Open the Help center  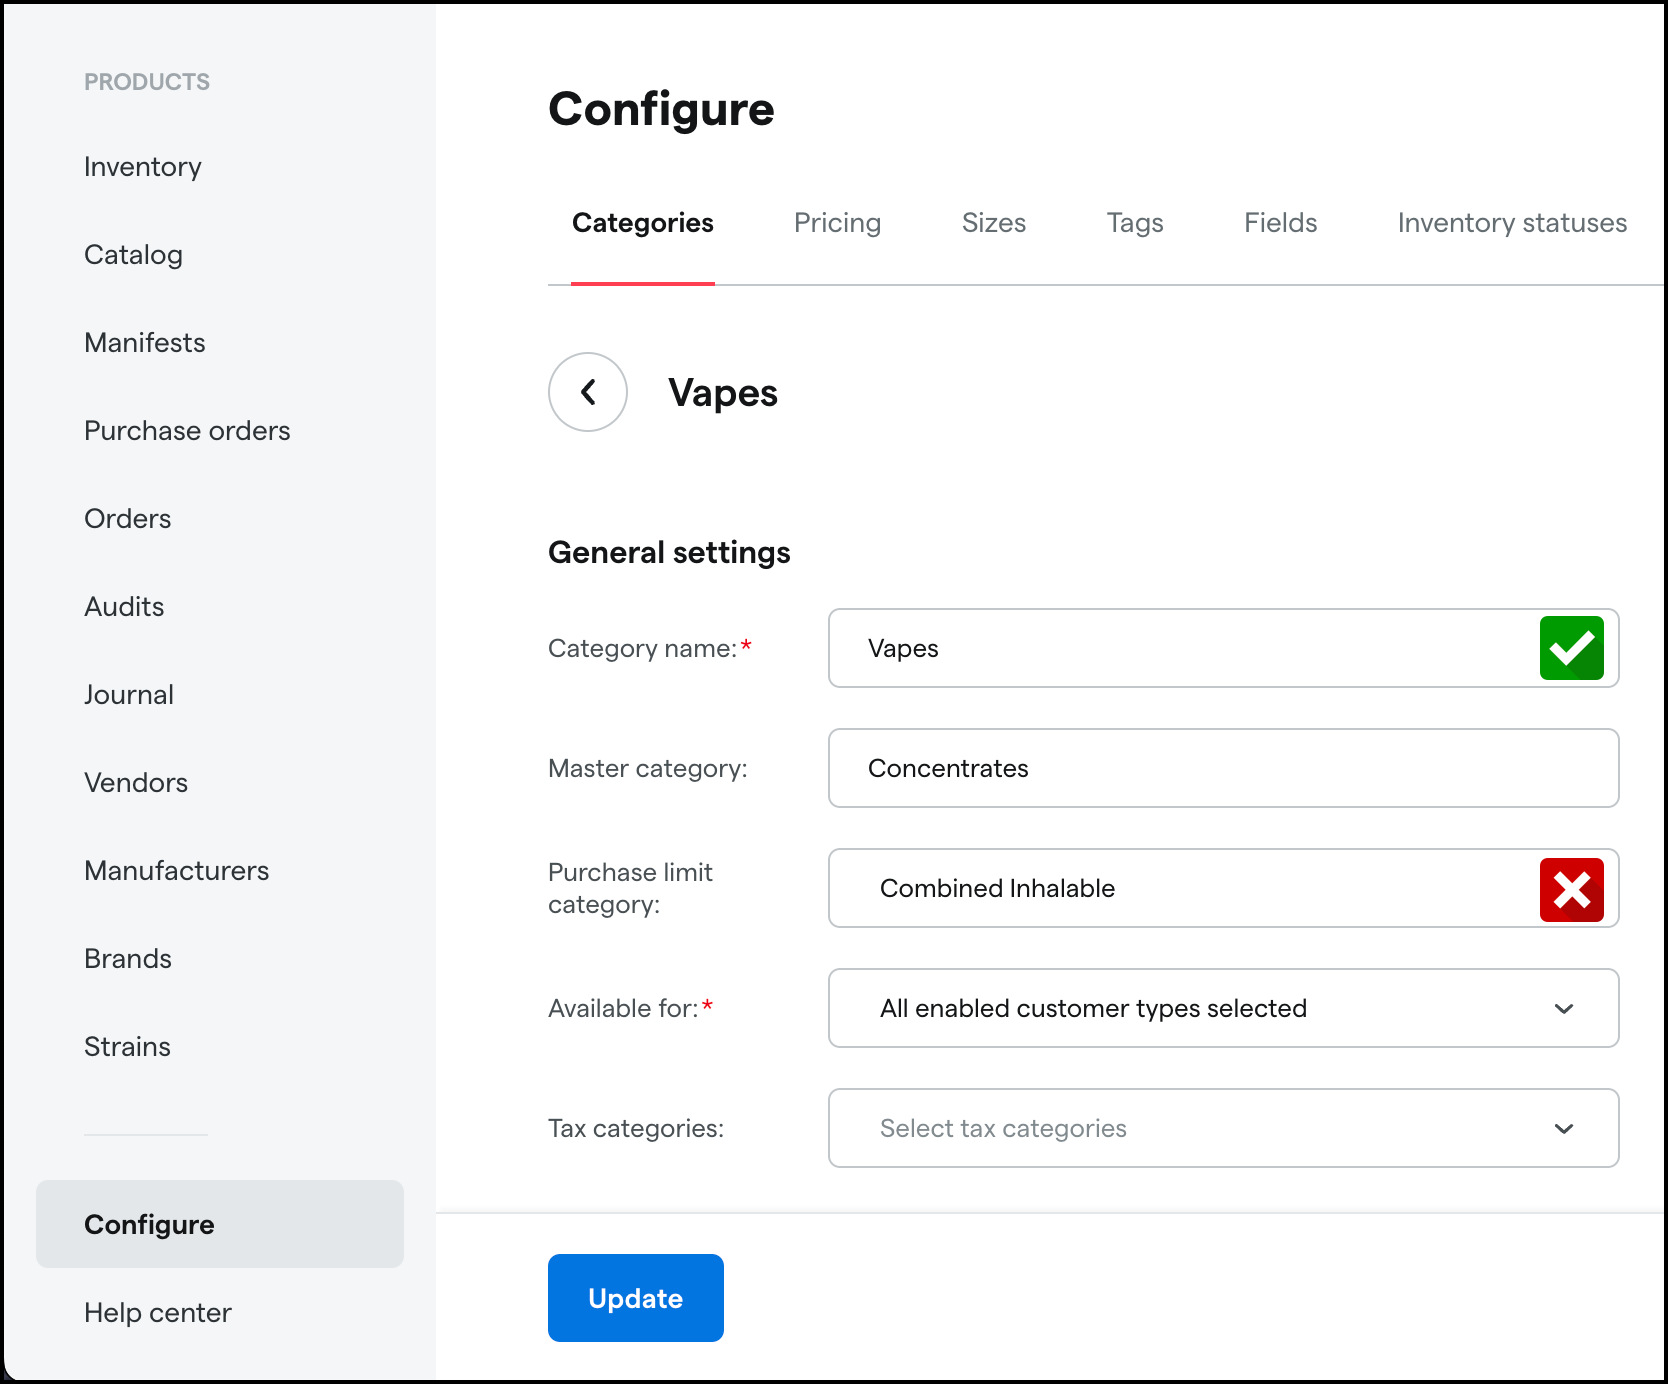click(157, 1312)
